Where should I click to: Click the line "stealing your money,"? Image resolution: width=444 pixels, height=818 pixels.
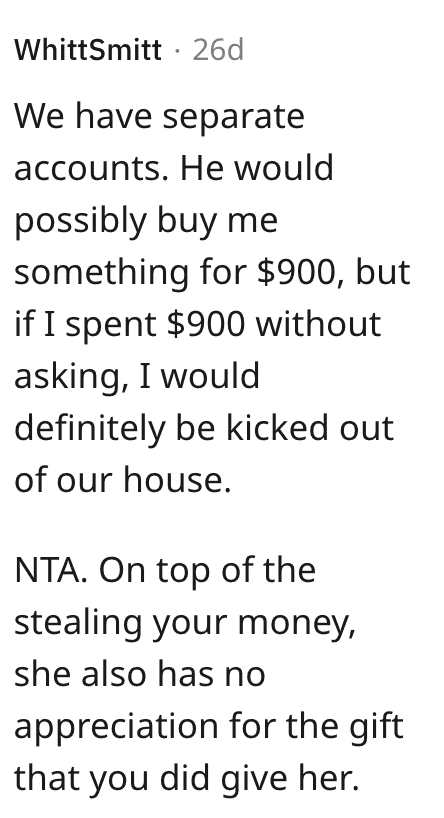point(185,623)
